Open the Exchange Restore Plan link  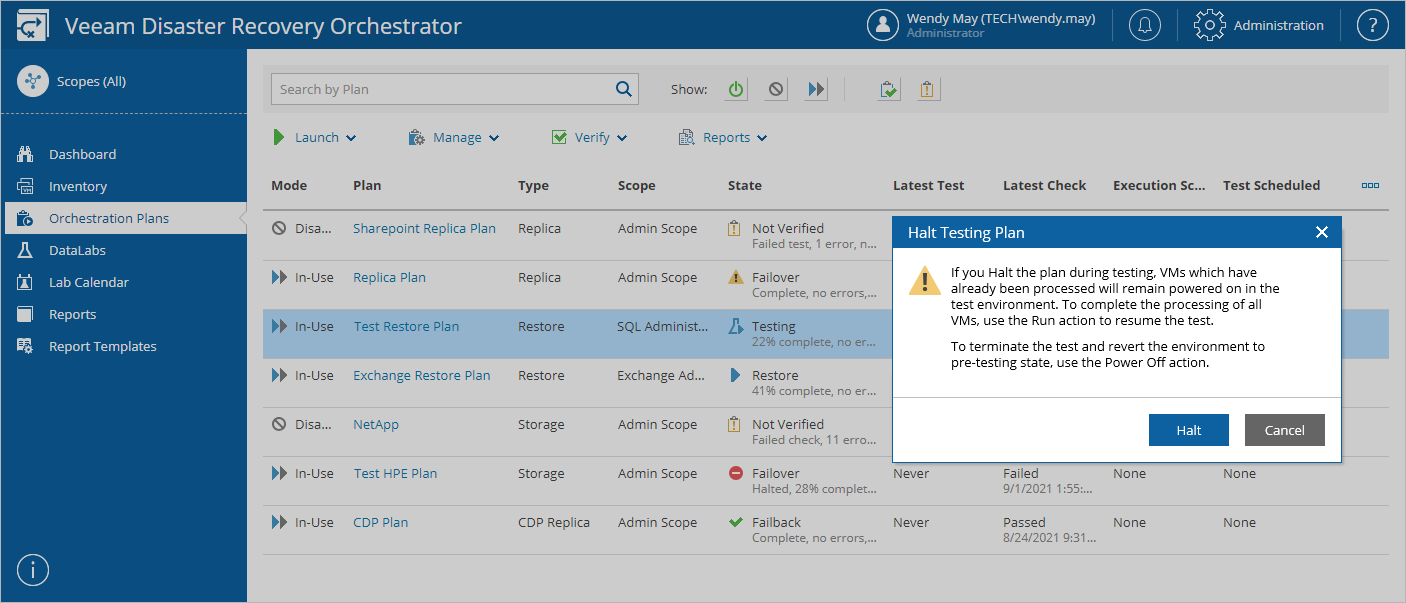pos(422,375)
